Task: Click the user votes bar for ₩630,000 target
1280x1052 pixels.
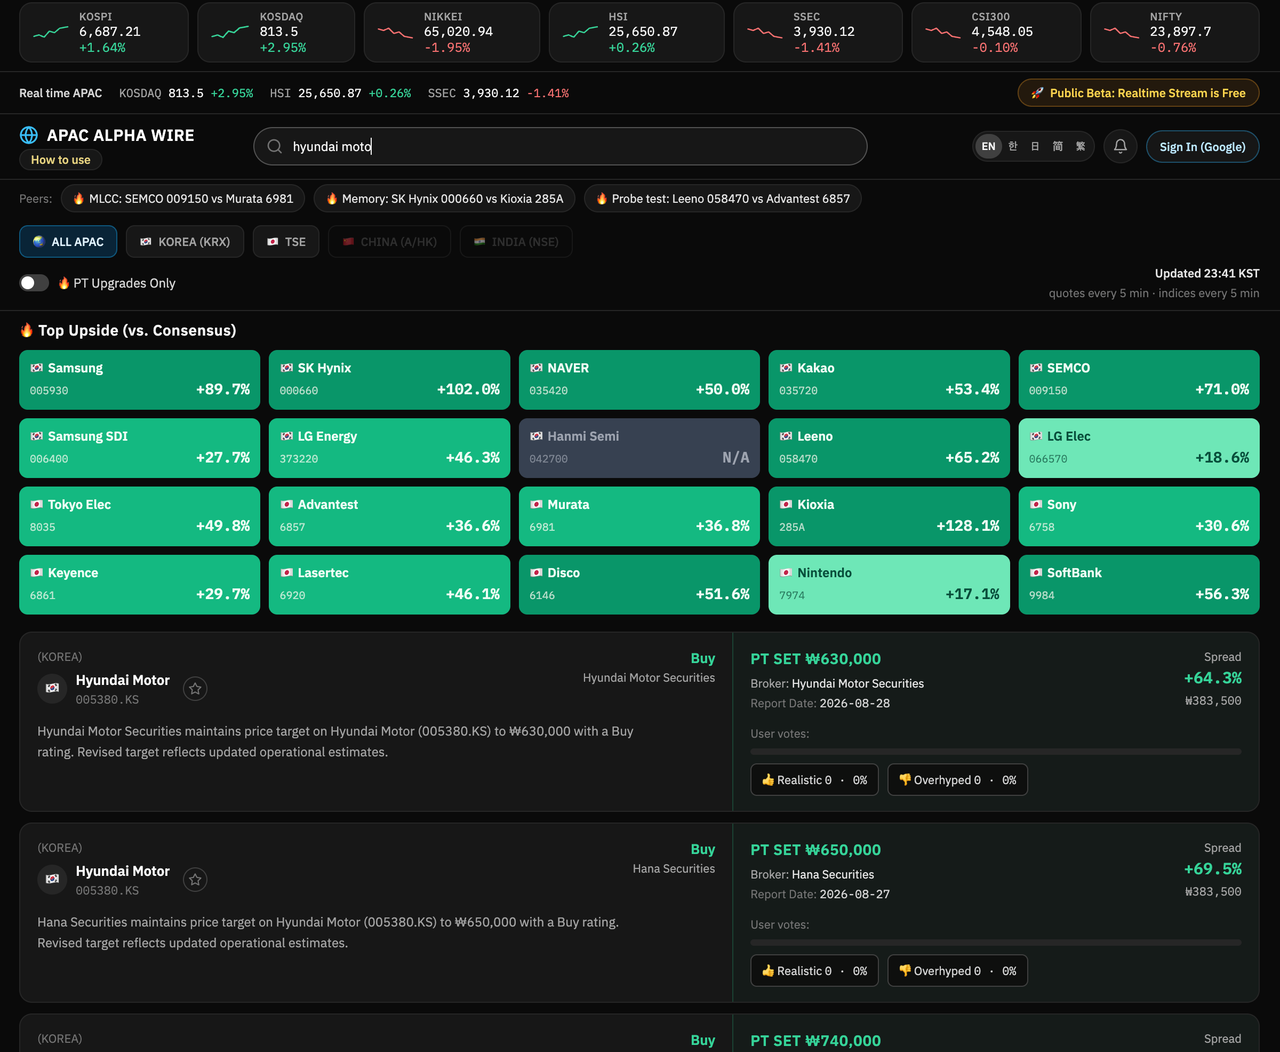Action: click(x=996, y=751)
